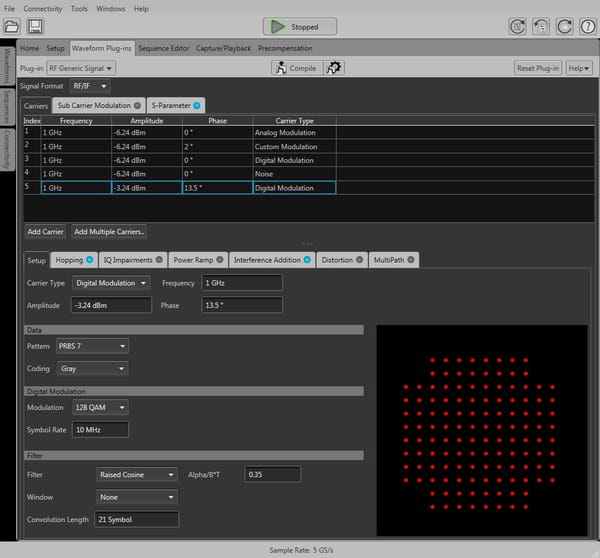Image resolution: width=600 pixels, height=558 pixels.
Task: Click the open folder icon
Action: coord(13,27)
